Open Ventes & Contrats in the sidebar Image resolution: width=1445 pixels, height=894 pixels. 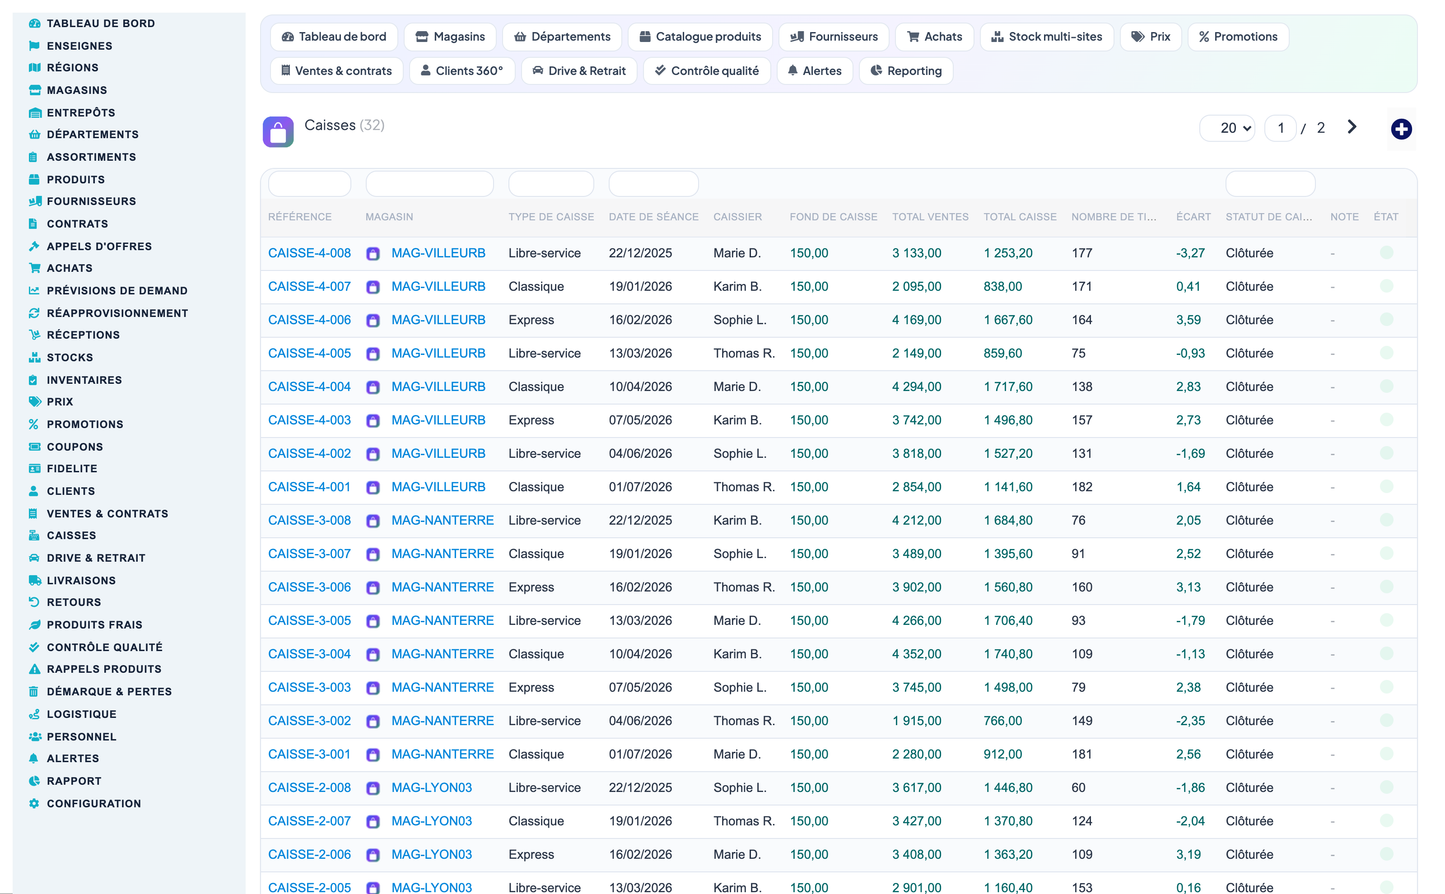(x=107, y=514)
